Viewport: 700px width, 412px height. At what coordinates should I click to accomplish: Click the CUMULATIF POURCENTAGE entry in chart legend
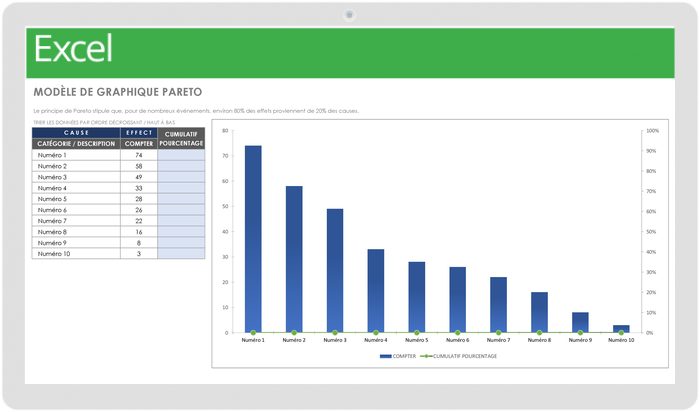tap(458, 356)
